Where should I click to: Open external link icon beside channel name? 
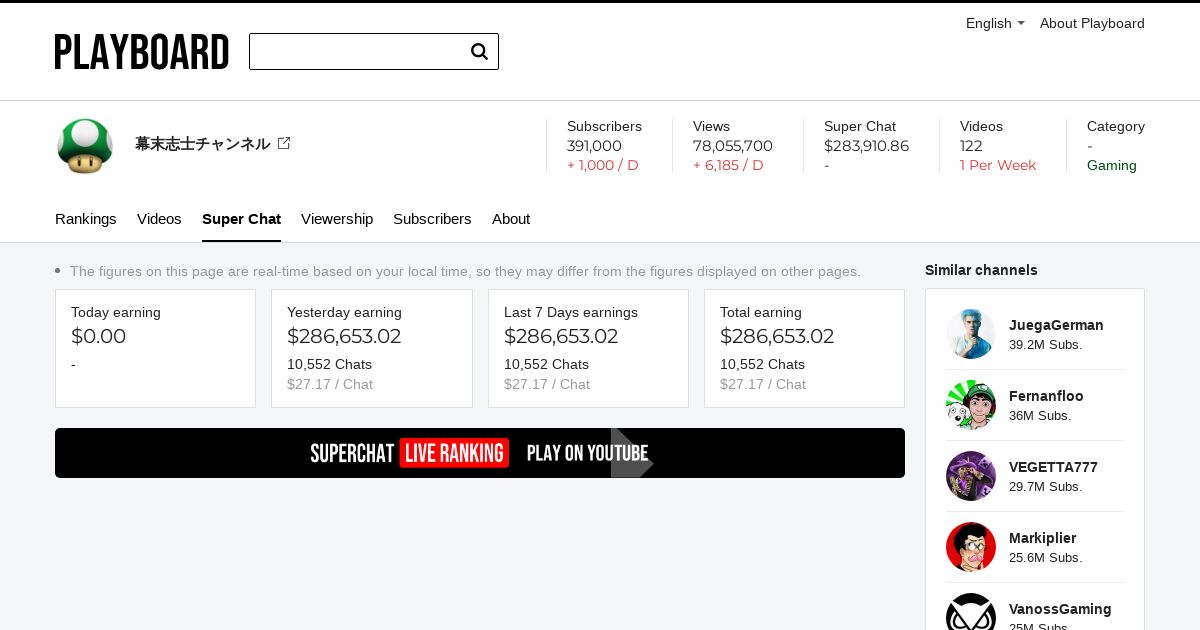[284, 143]
